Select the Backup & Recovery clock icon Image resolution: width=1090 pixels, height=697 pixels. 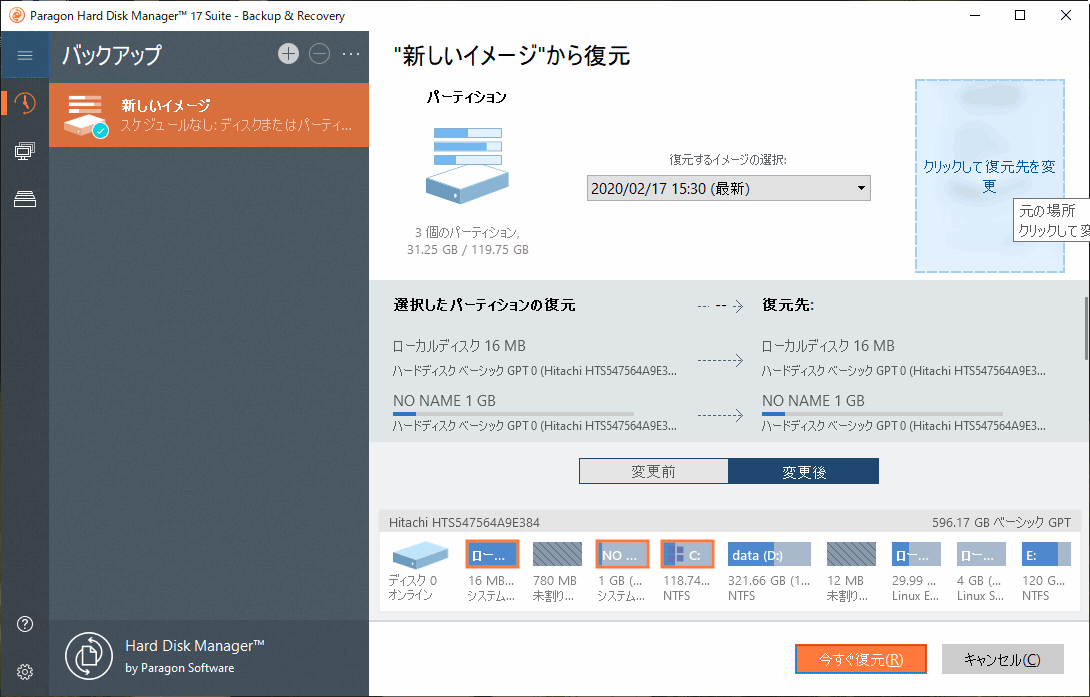(25, 103)
